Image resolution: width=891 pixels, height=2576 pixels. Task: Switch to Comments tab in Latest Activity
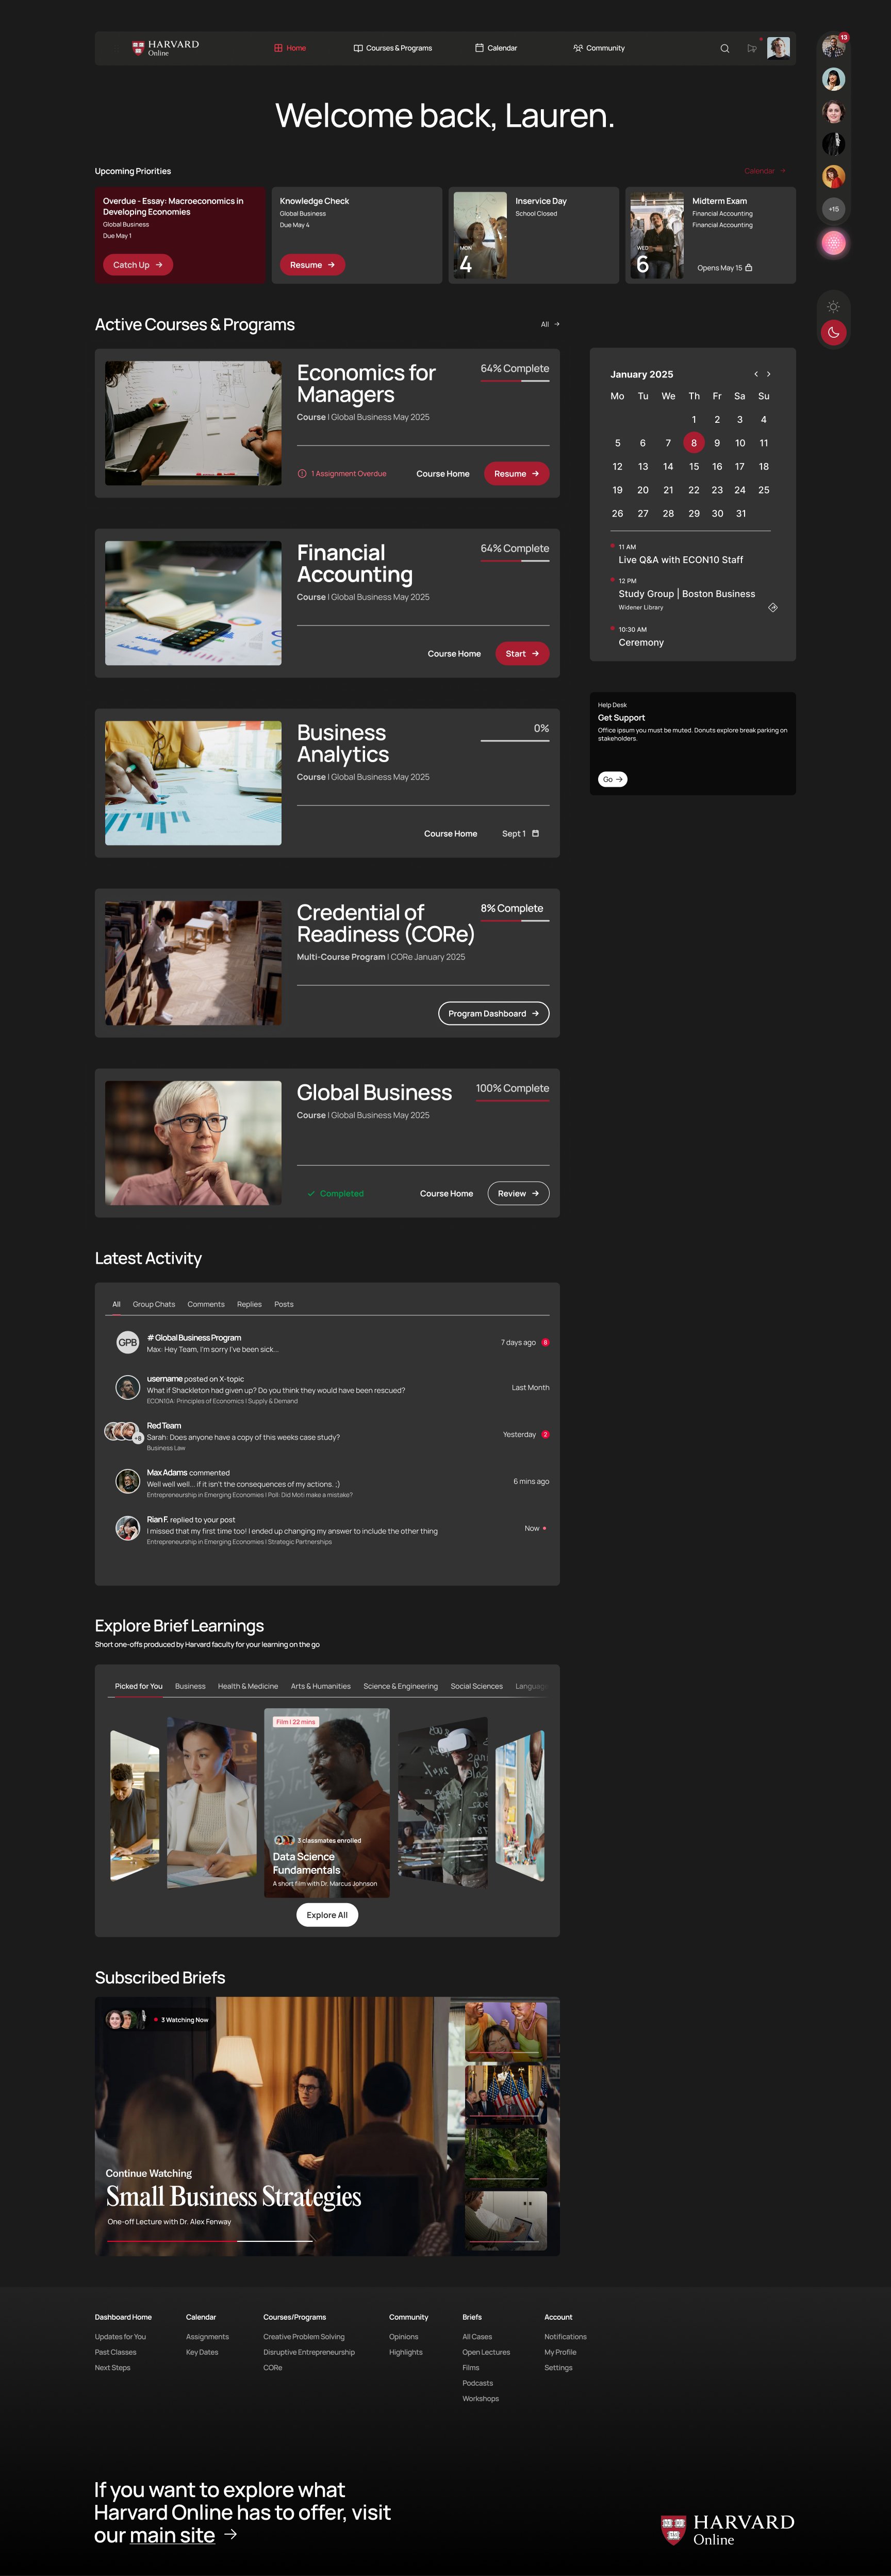point(206,1304)
